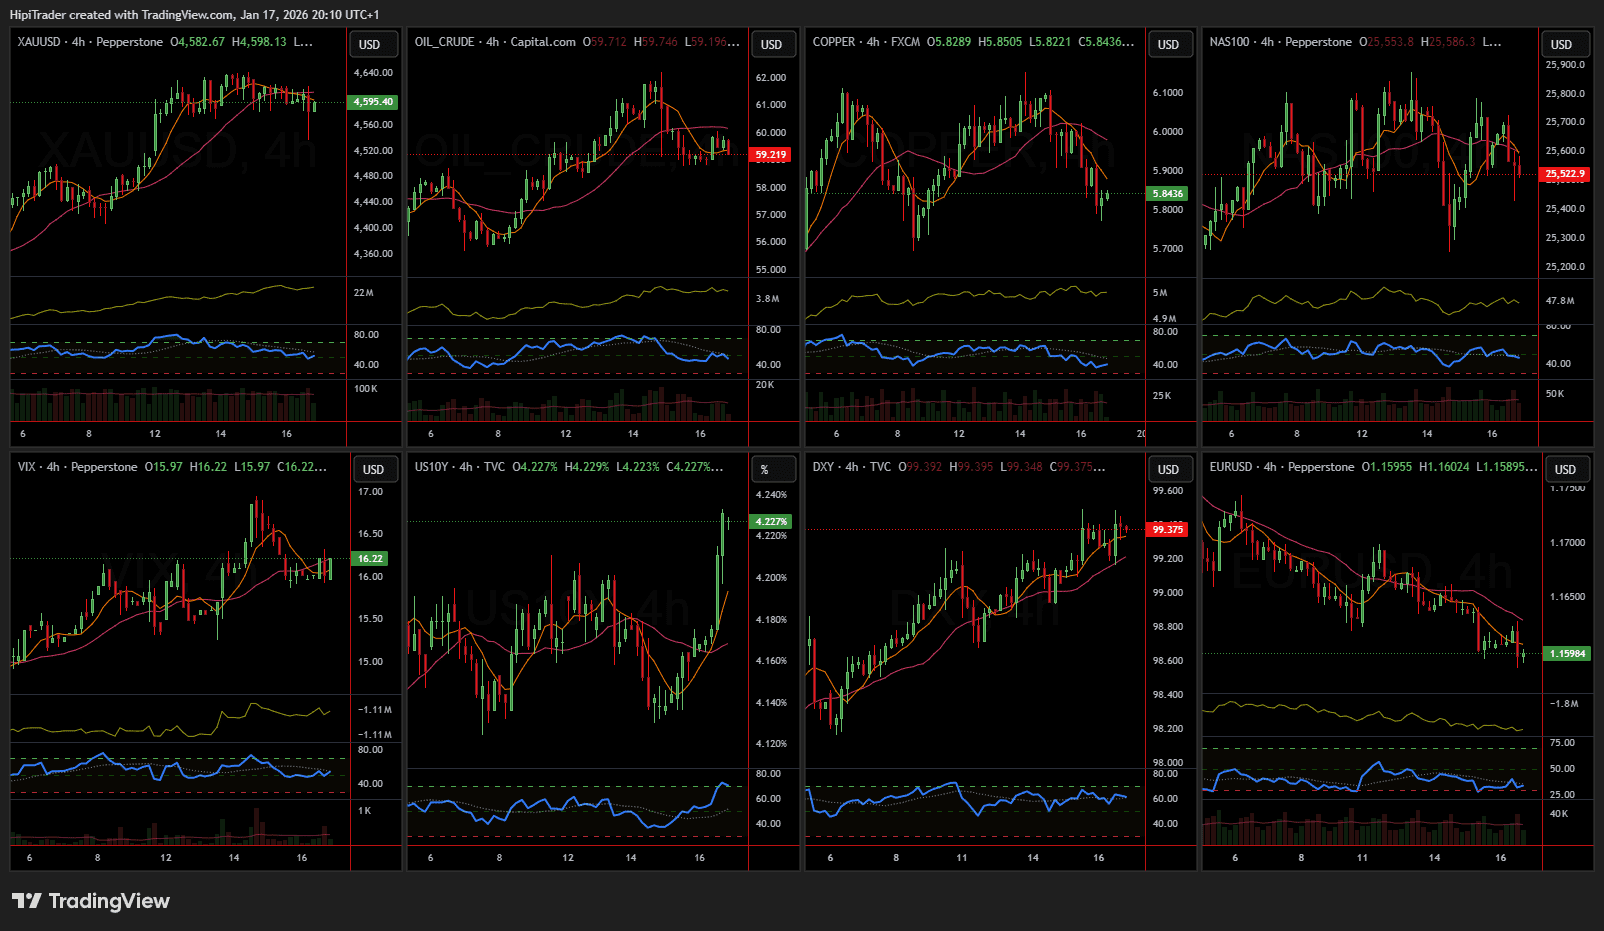
Task: Click the green 4.227% US10Y yield label
Action: [771, 521]
